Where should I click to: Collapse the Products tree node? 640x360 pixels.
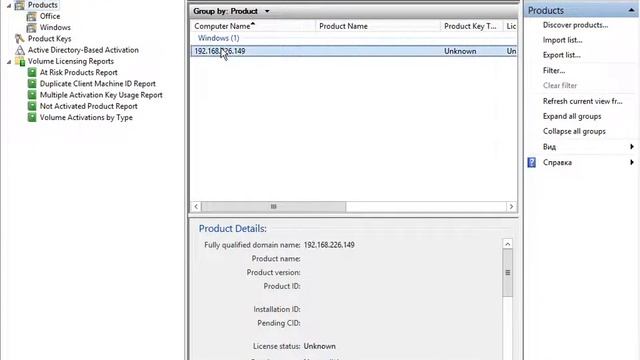tap(9, 6)
